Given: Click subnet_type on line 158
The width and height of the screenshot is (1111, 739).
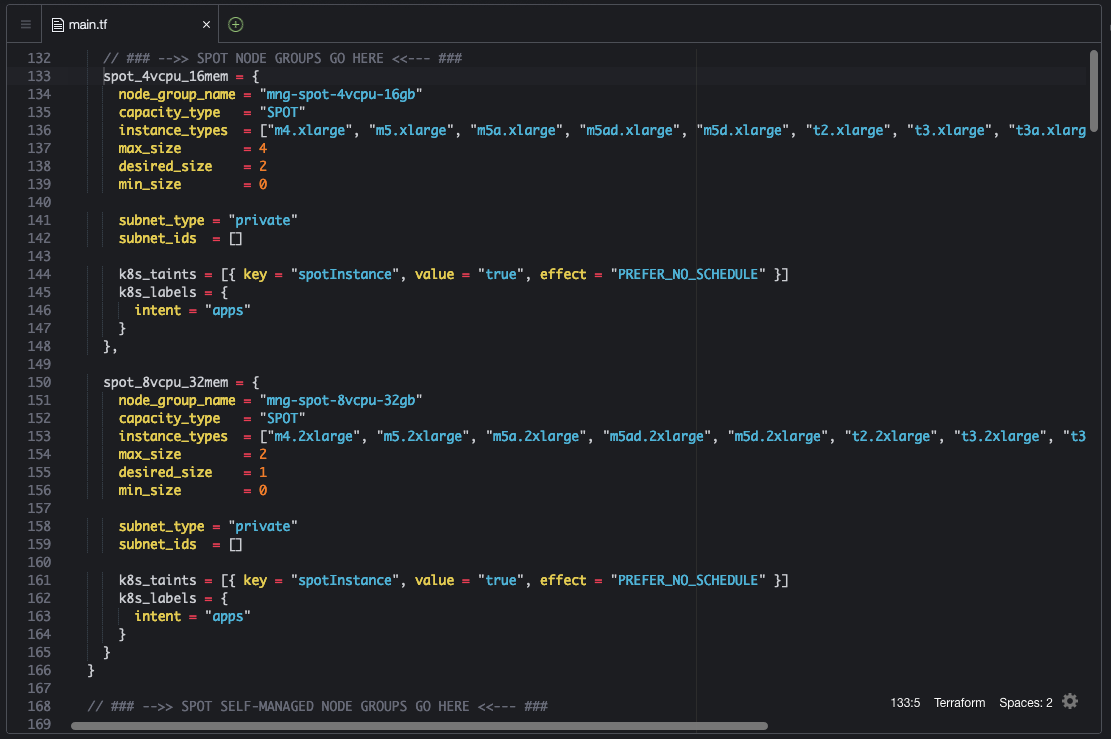Looking at the screenshot, I should coord(162,526).
